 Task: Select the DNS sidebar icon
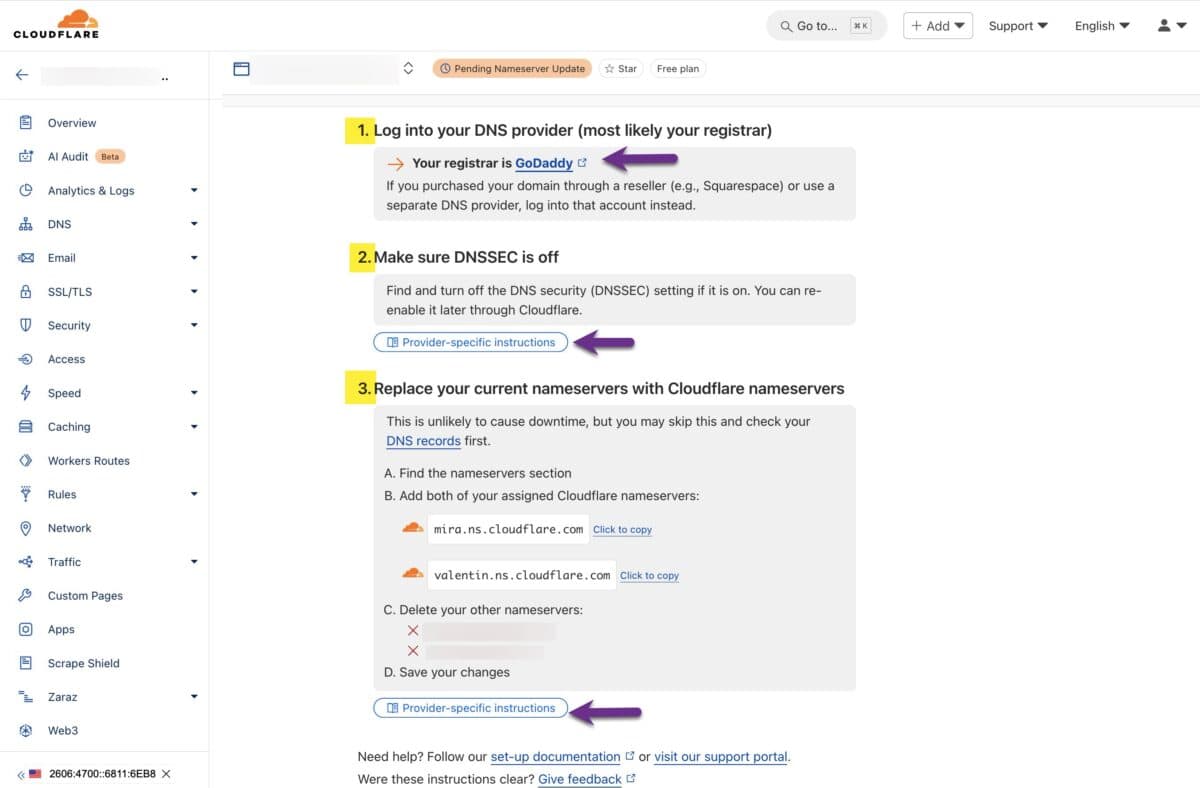pos(28,224)
